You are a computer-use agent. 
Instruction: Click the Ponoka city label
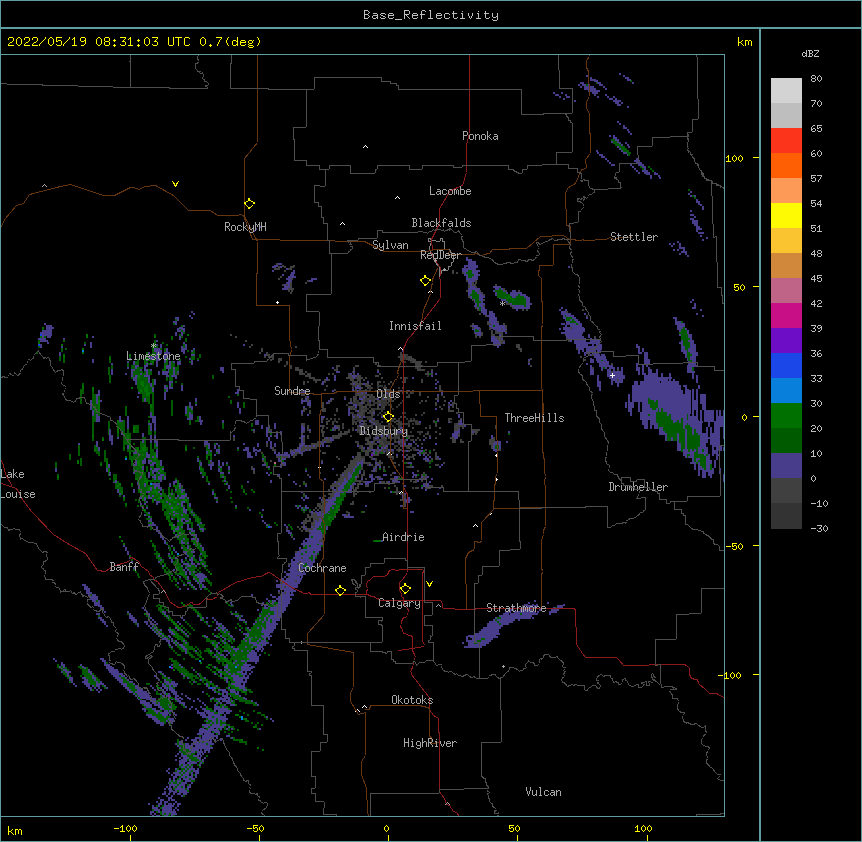click(x=480, y=136)
